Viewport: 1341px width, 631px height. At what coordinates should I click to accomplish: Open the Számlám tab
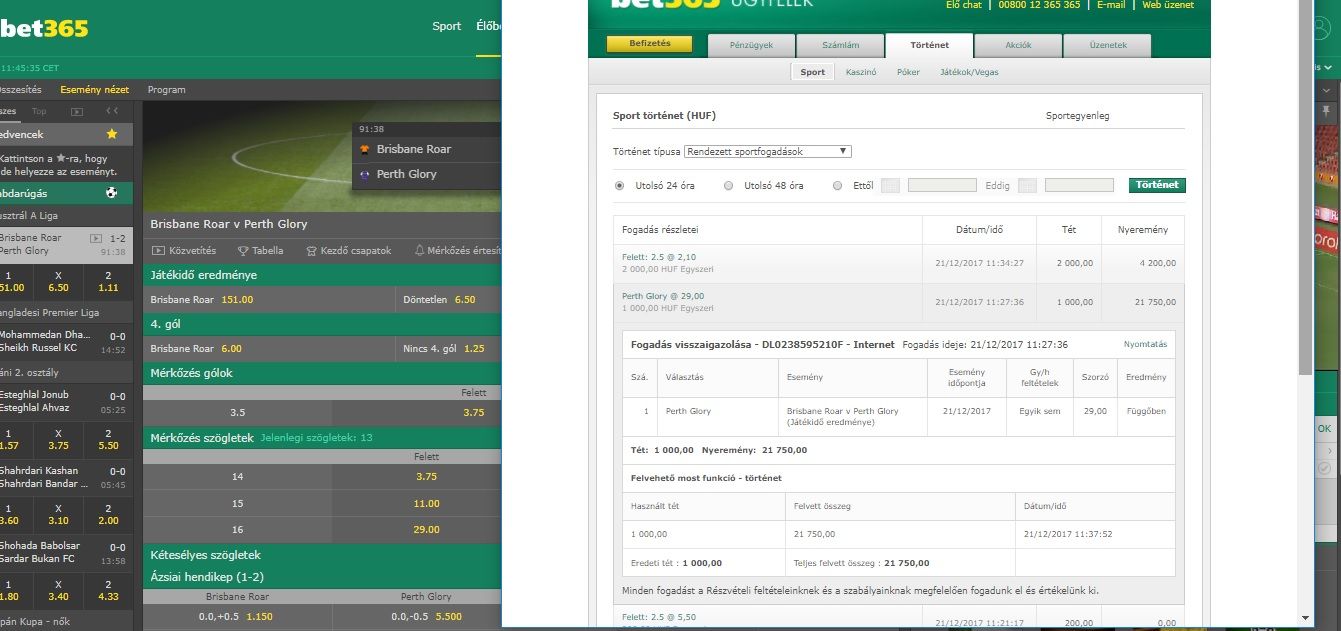pyautogui.click(x=840, y=45)
